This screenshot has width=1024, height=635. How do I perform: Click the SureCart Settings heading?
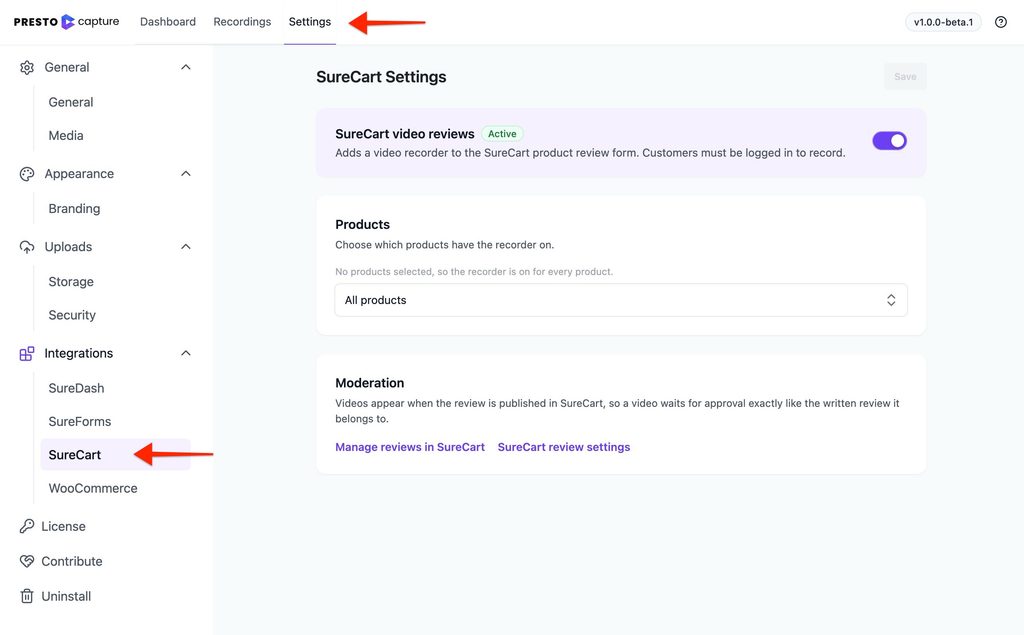(x=381, y=77)
